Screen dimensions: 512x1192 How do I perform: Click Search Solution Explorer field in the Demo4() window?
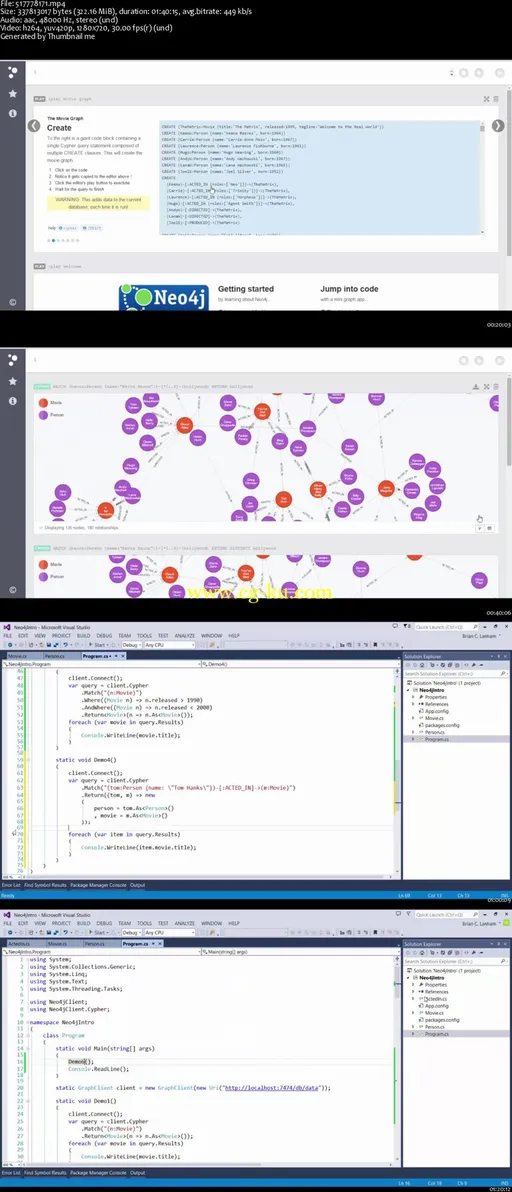click(456, 674)
